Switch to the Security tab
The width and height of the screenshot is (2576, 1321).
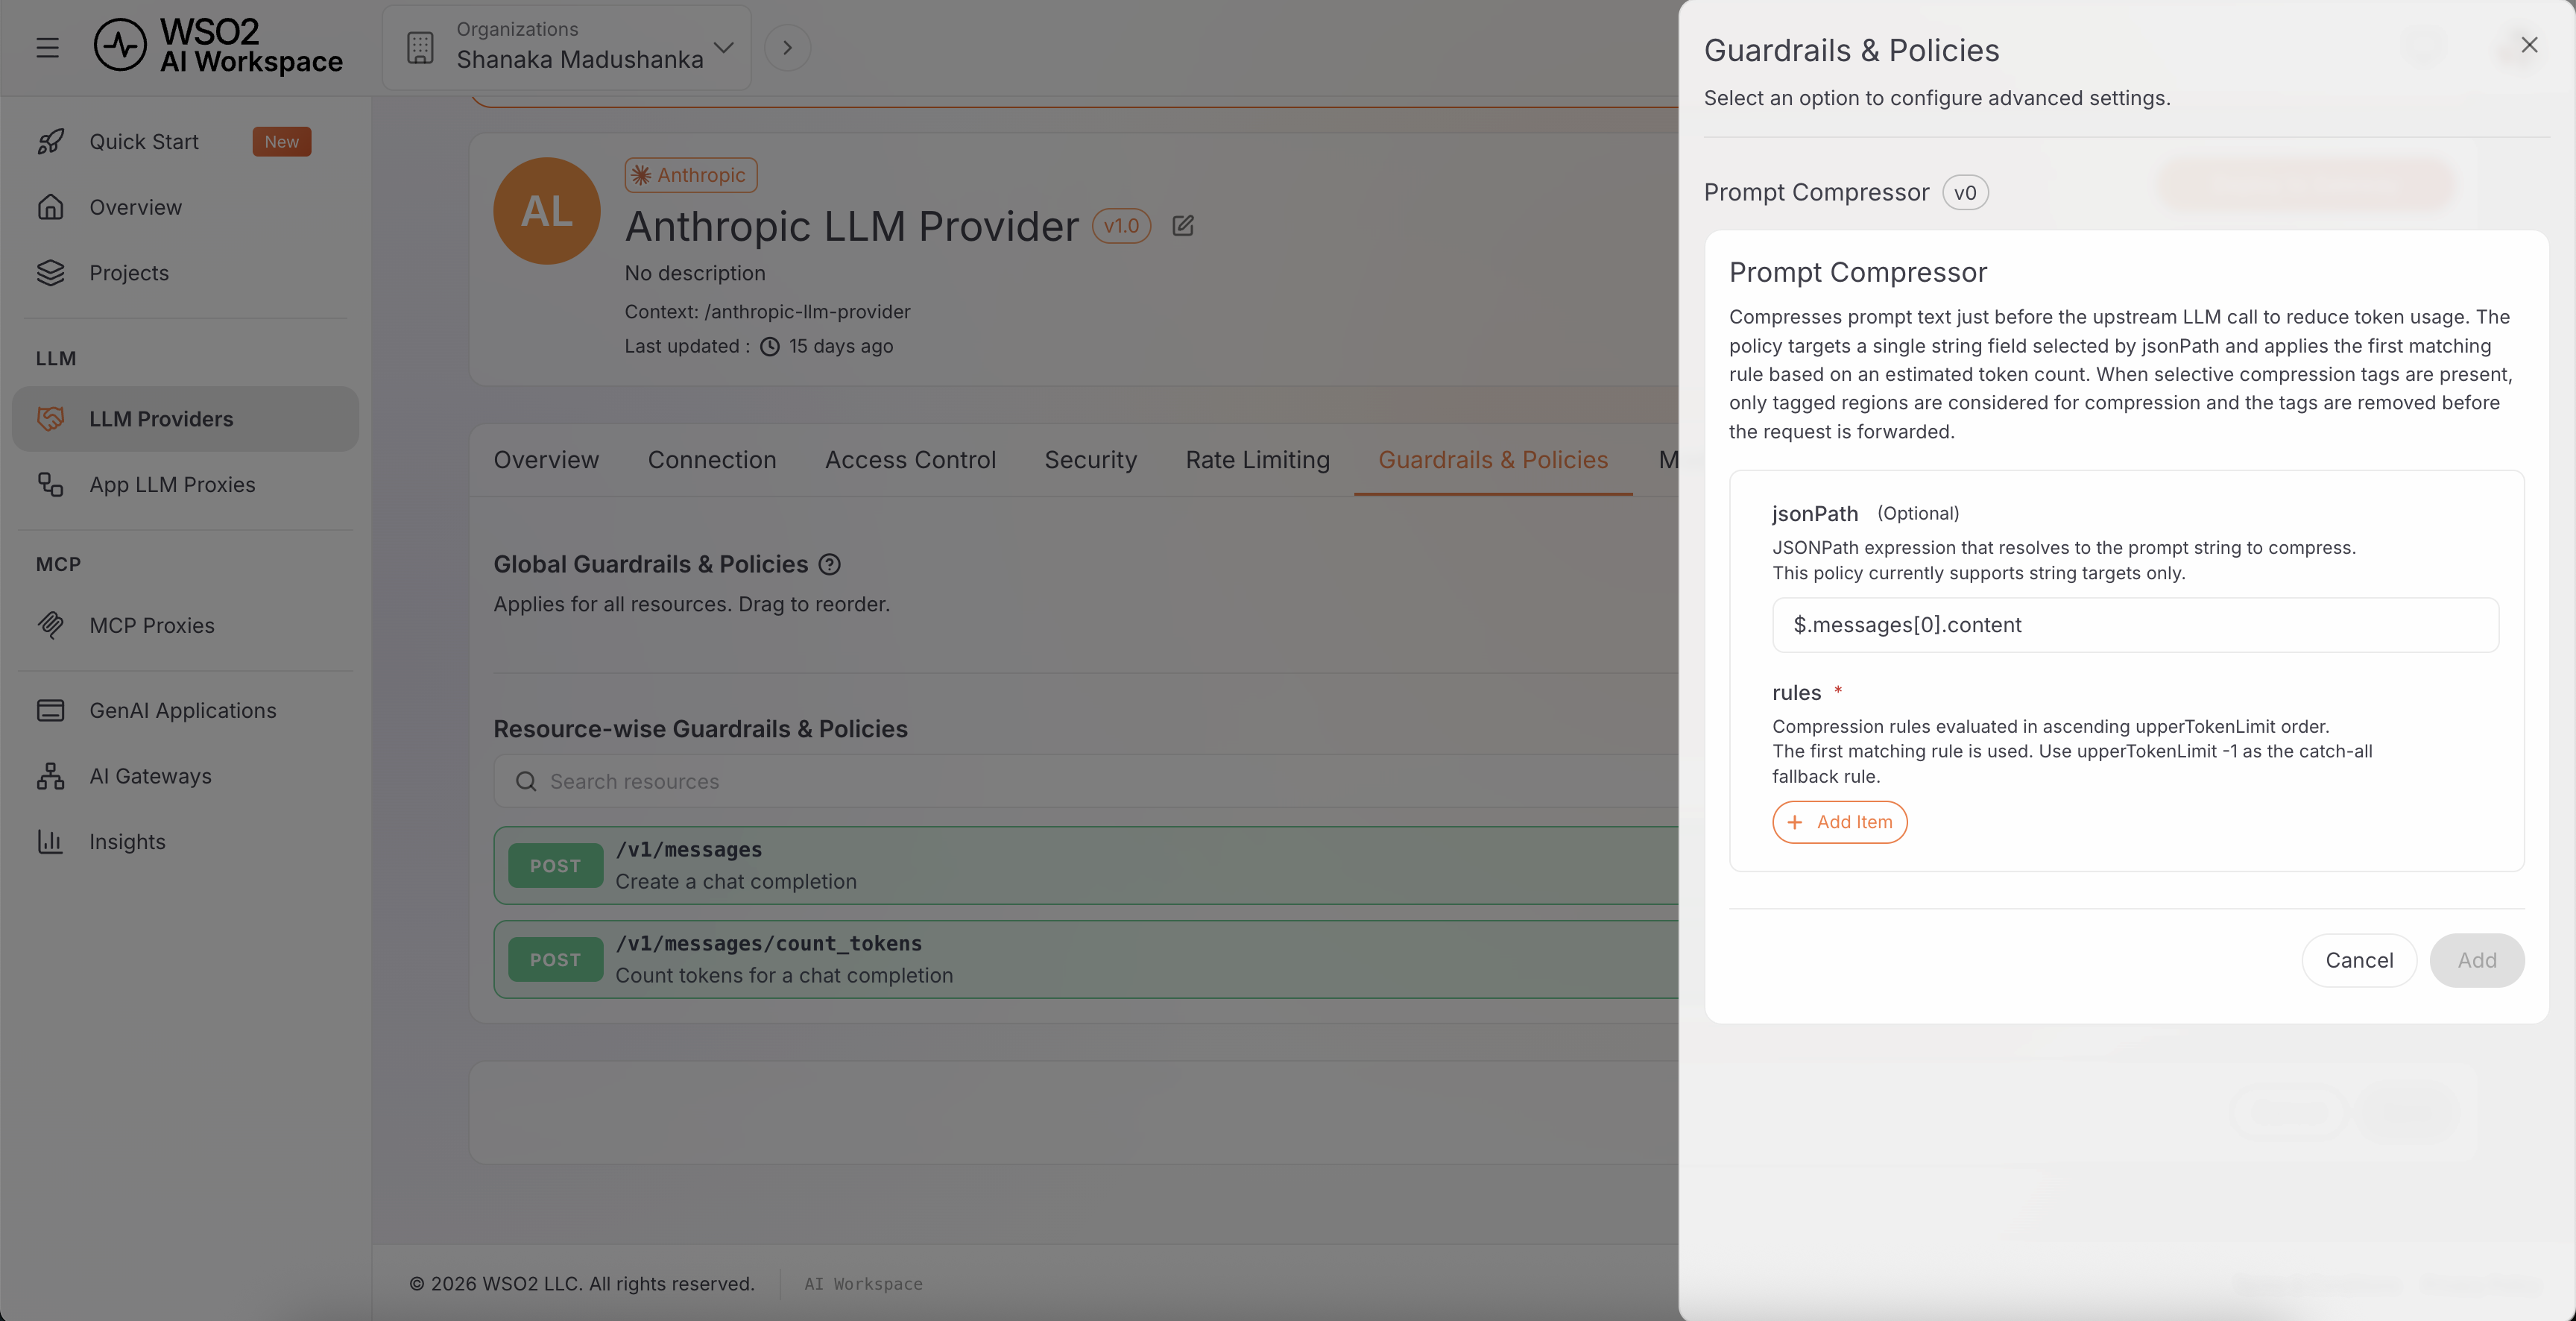1091,460
